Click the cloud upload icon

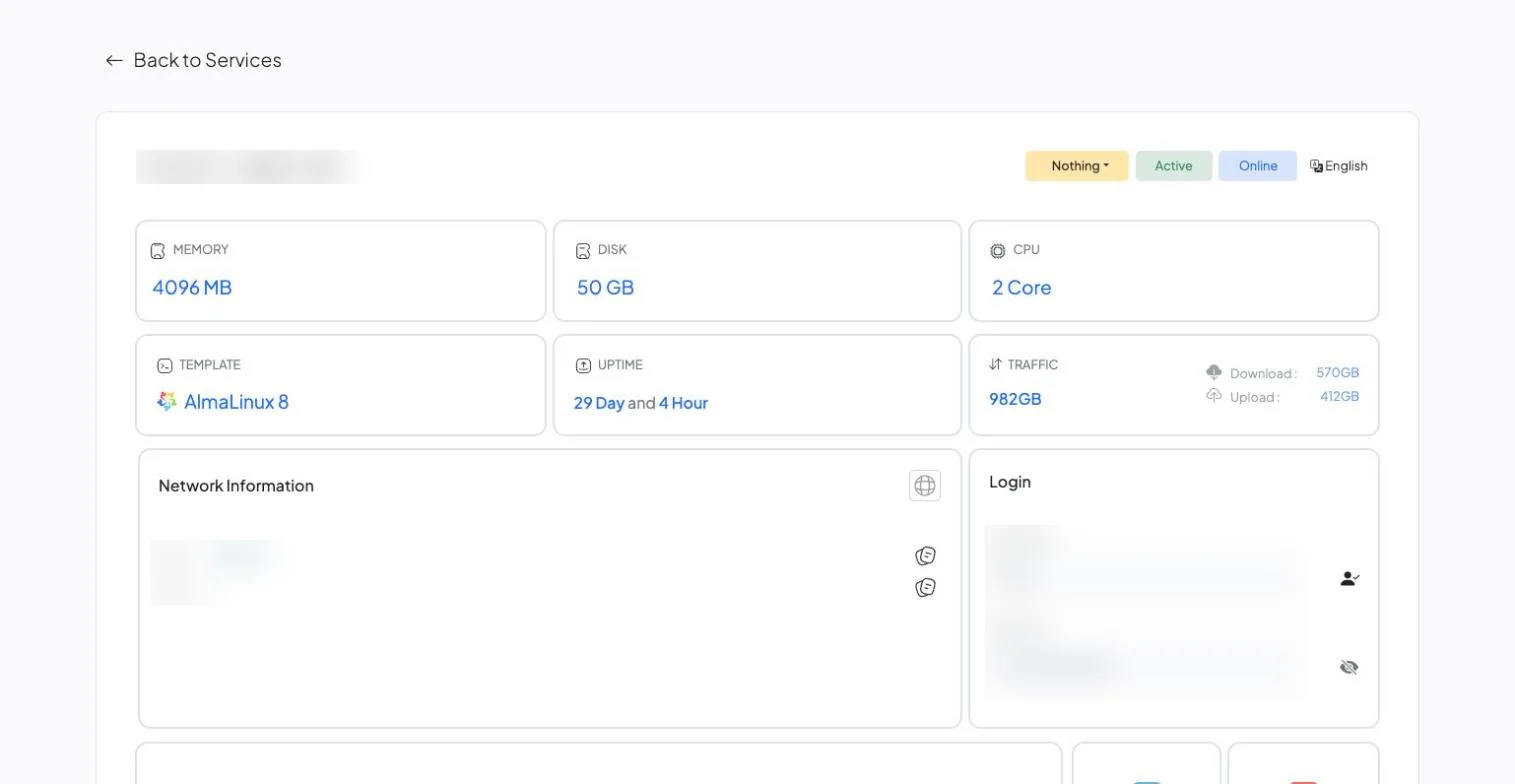point(1214,396)
